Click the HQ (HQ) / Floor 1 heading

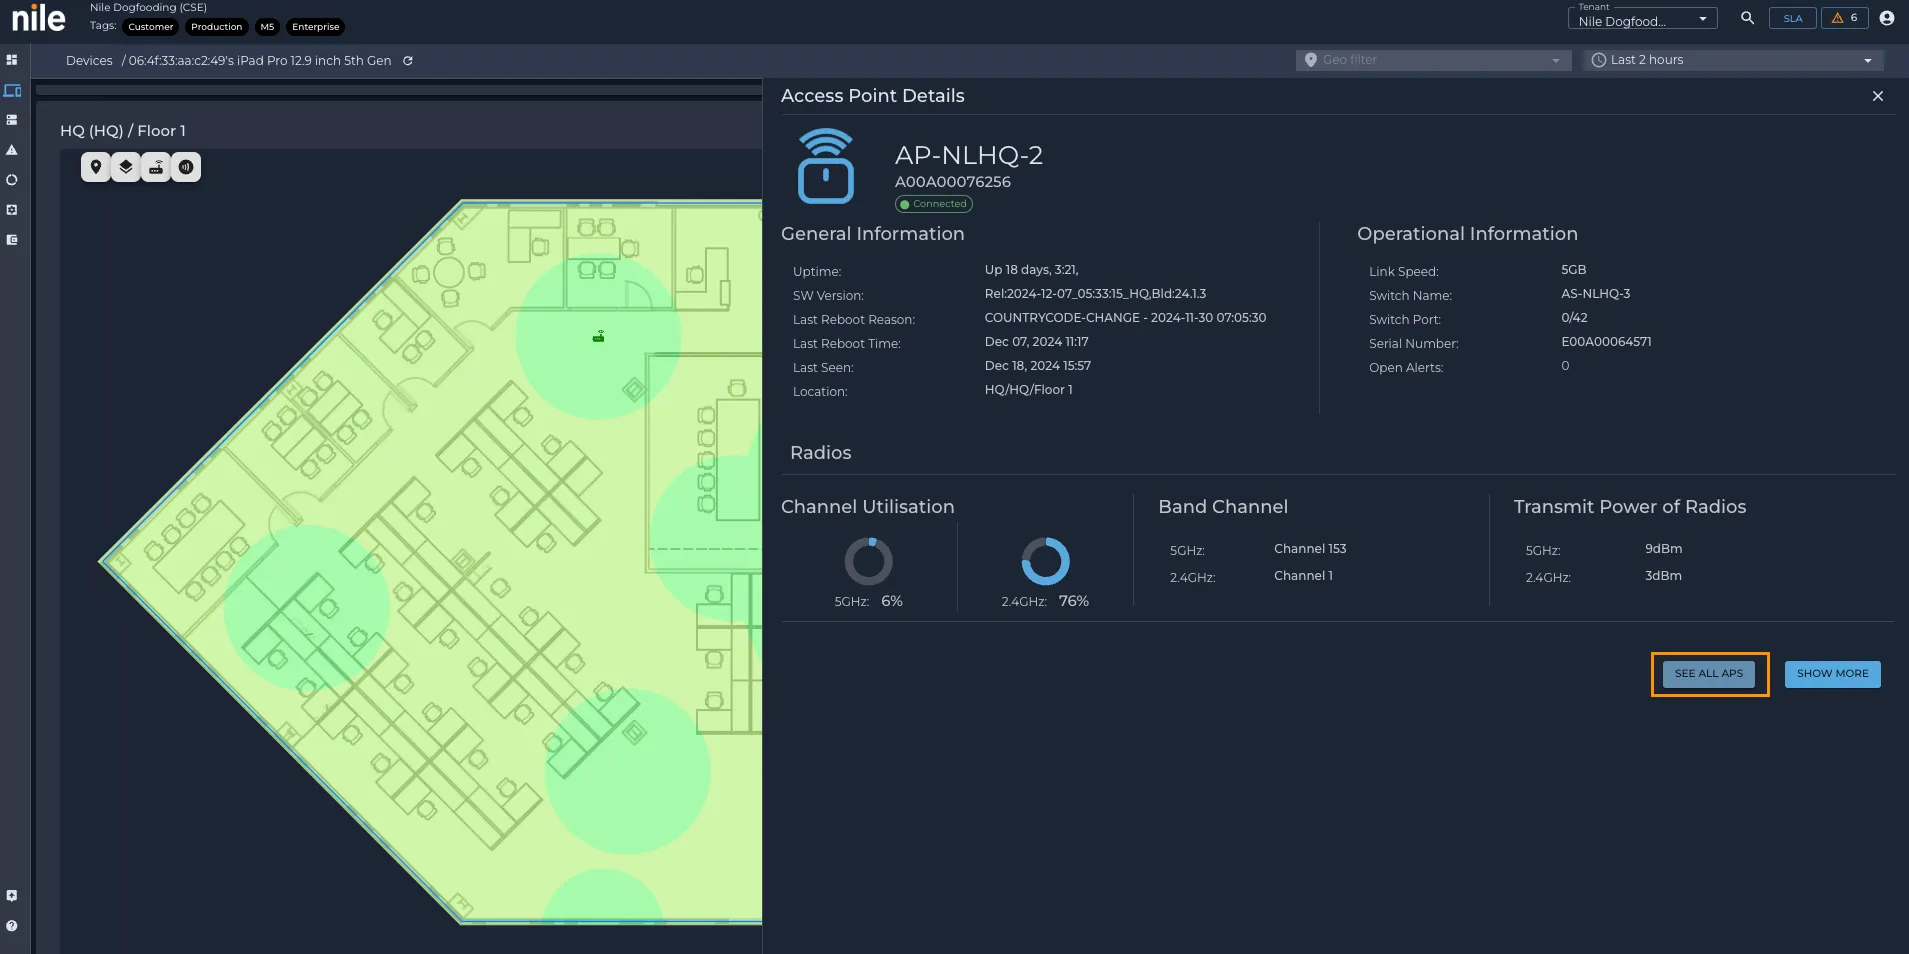click(x=123, y=131)
